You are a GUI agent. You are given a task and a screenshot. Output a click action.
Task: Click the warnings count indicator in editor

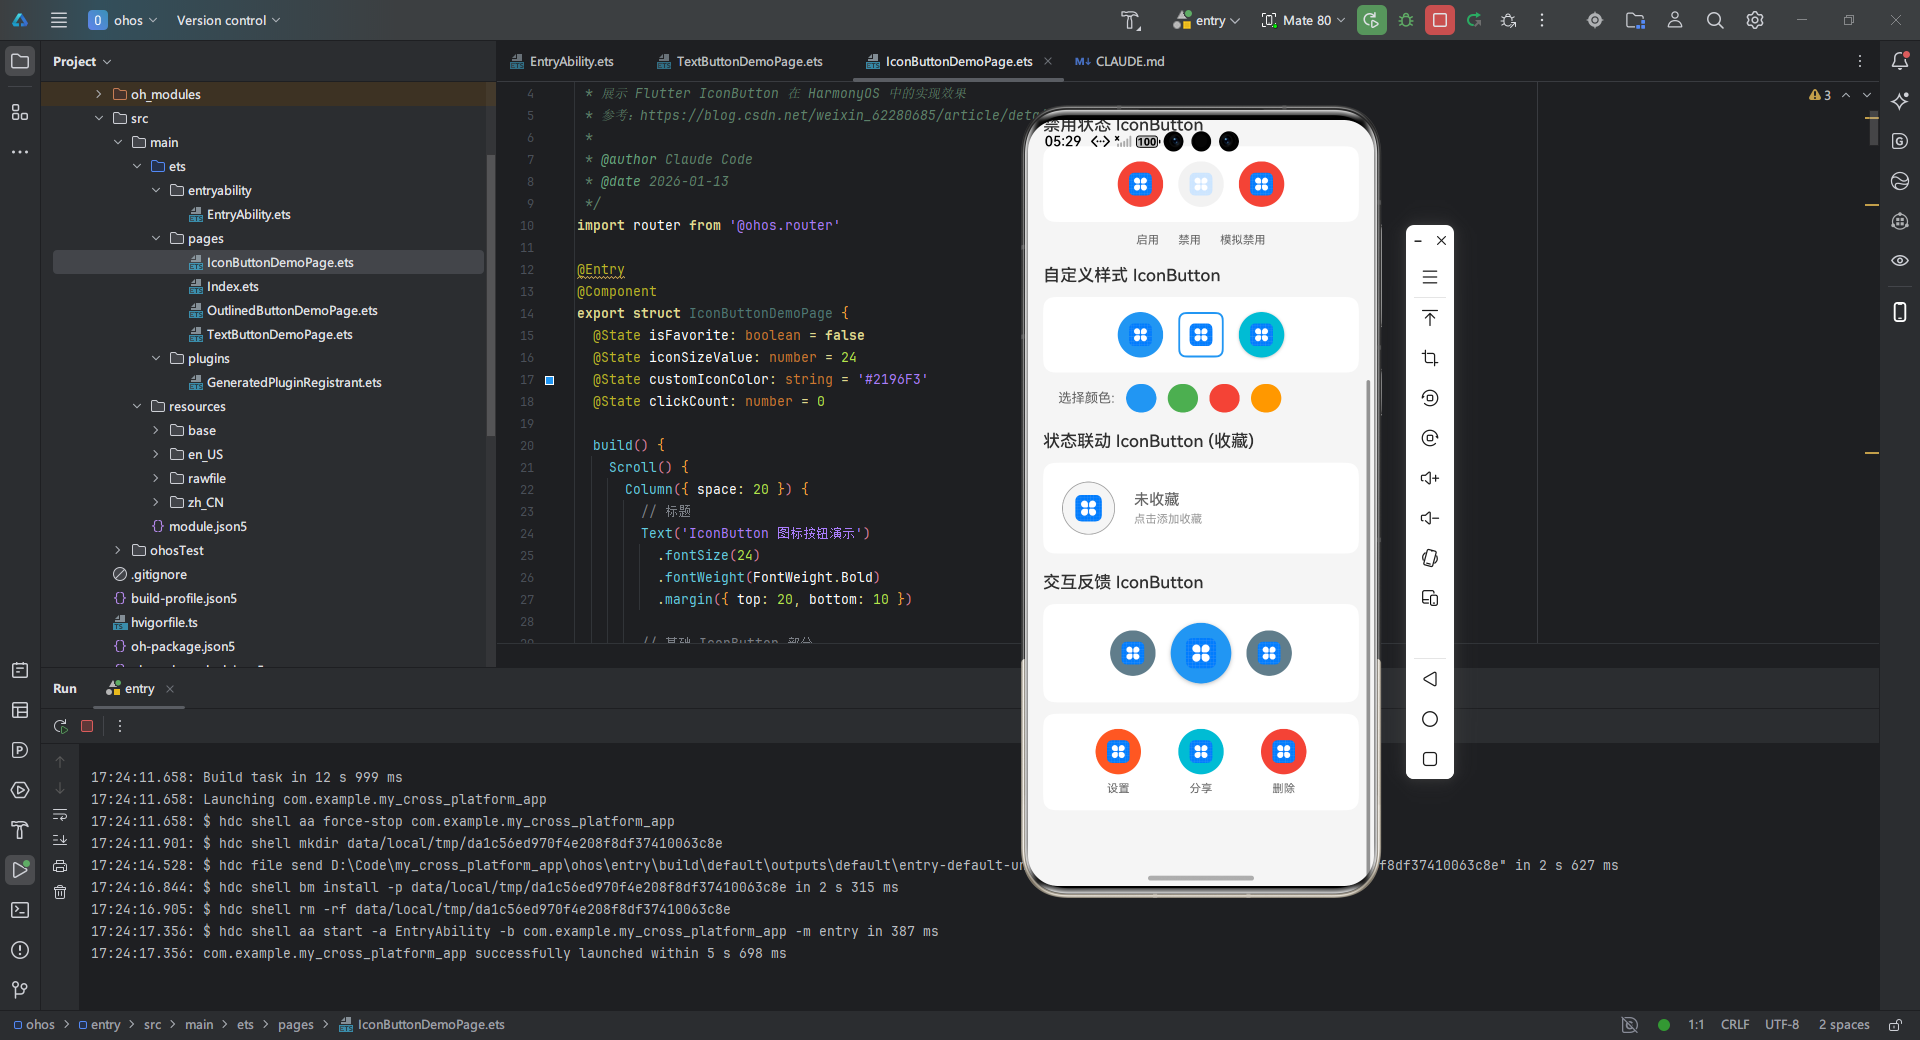[x=1820, y=95]
